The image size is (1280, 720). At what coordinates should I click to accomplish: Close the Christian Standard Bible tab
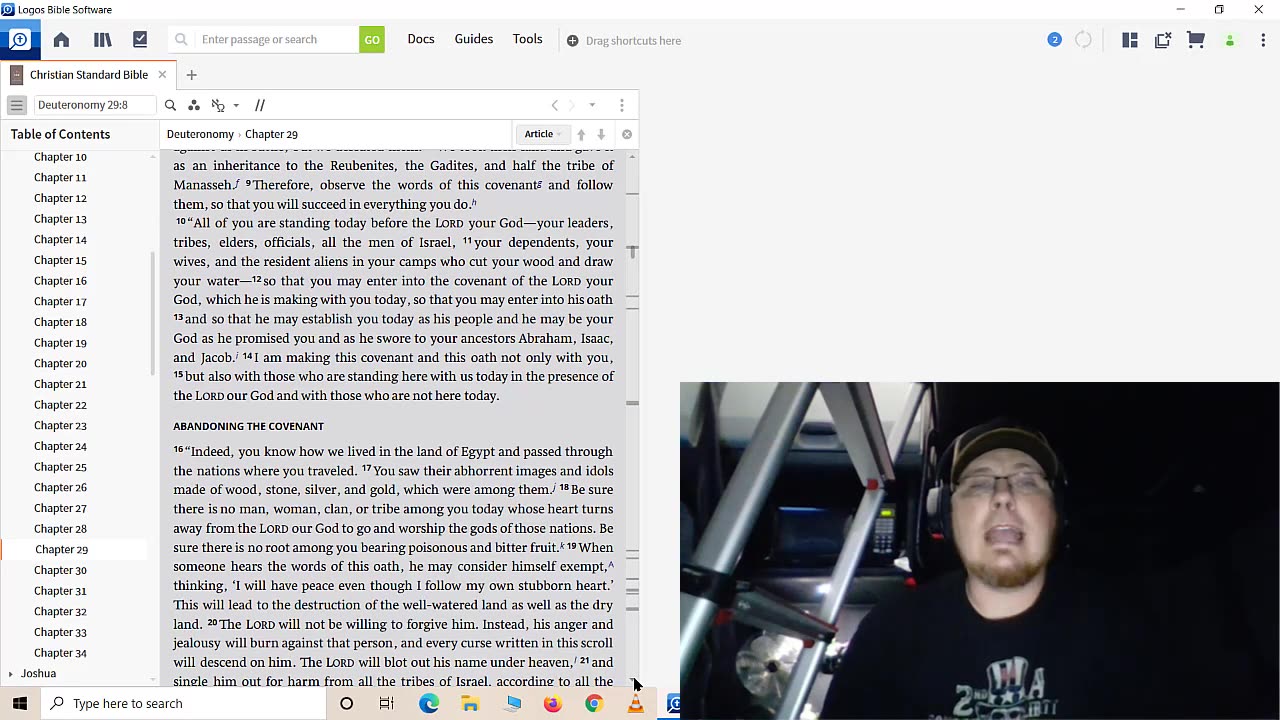click(162, 75)
